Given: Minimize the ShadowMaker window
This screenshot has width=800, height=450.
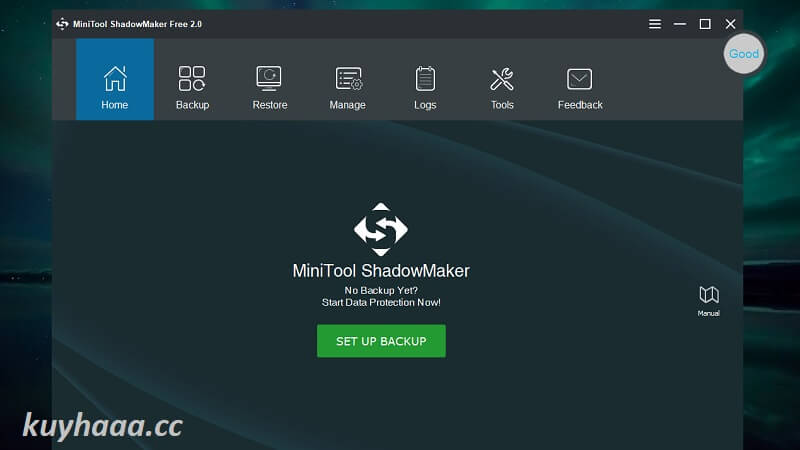Looking at the screenshot, I should click(x=680, y=24).
